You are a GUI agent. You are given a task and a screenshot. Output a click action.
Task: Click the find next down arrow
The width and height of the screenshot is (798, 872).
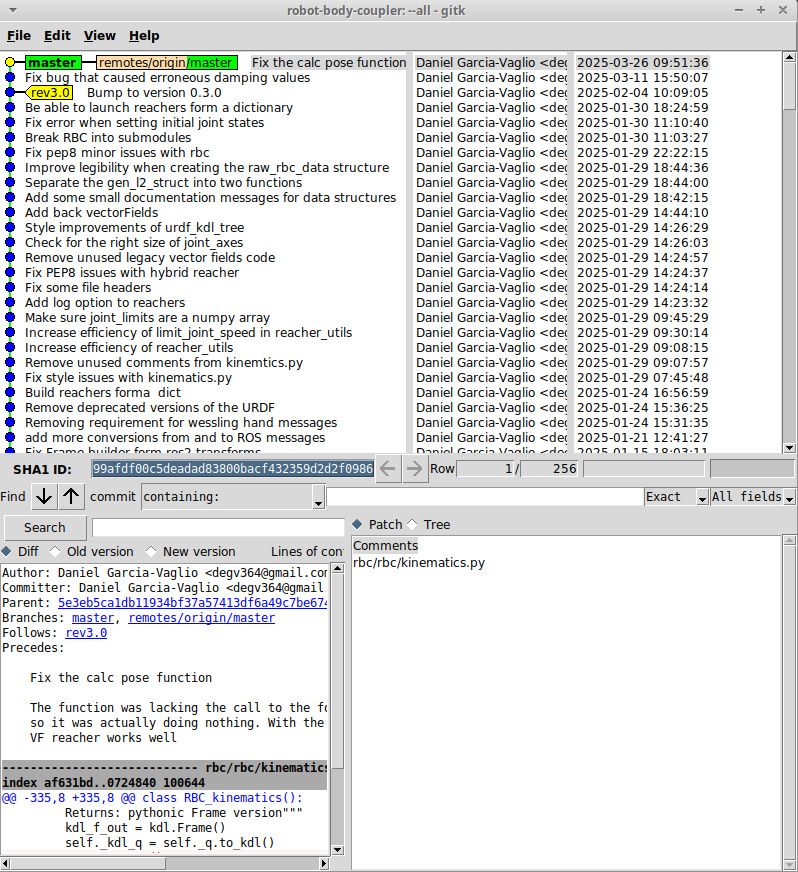click(44, 497)
